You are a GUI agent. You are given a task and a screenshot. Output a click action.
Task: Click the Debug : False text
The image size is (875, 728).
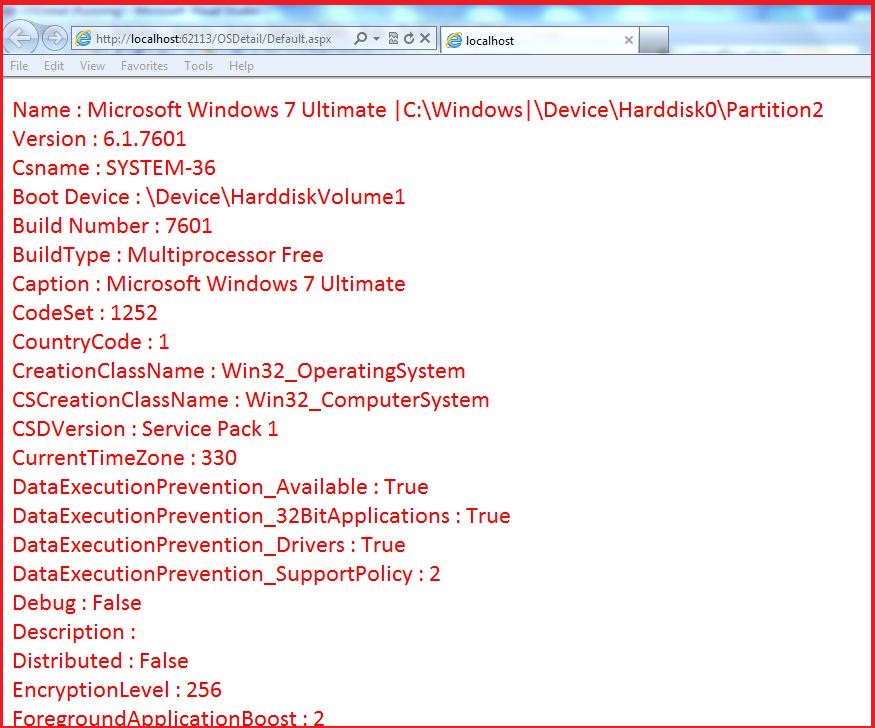(77, 603)
